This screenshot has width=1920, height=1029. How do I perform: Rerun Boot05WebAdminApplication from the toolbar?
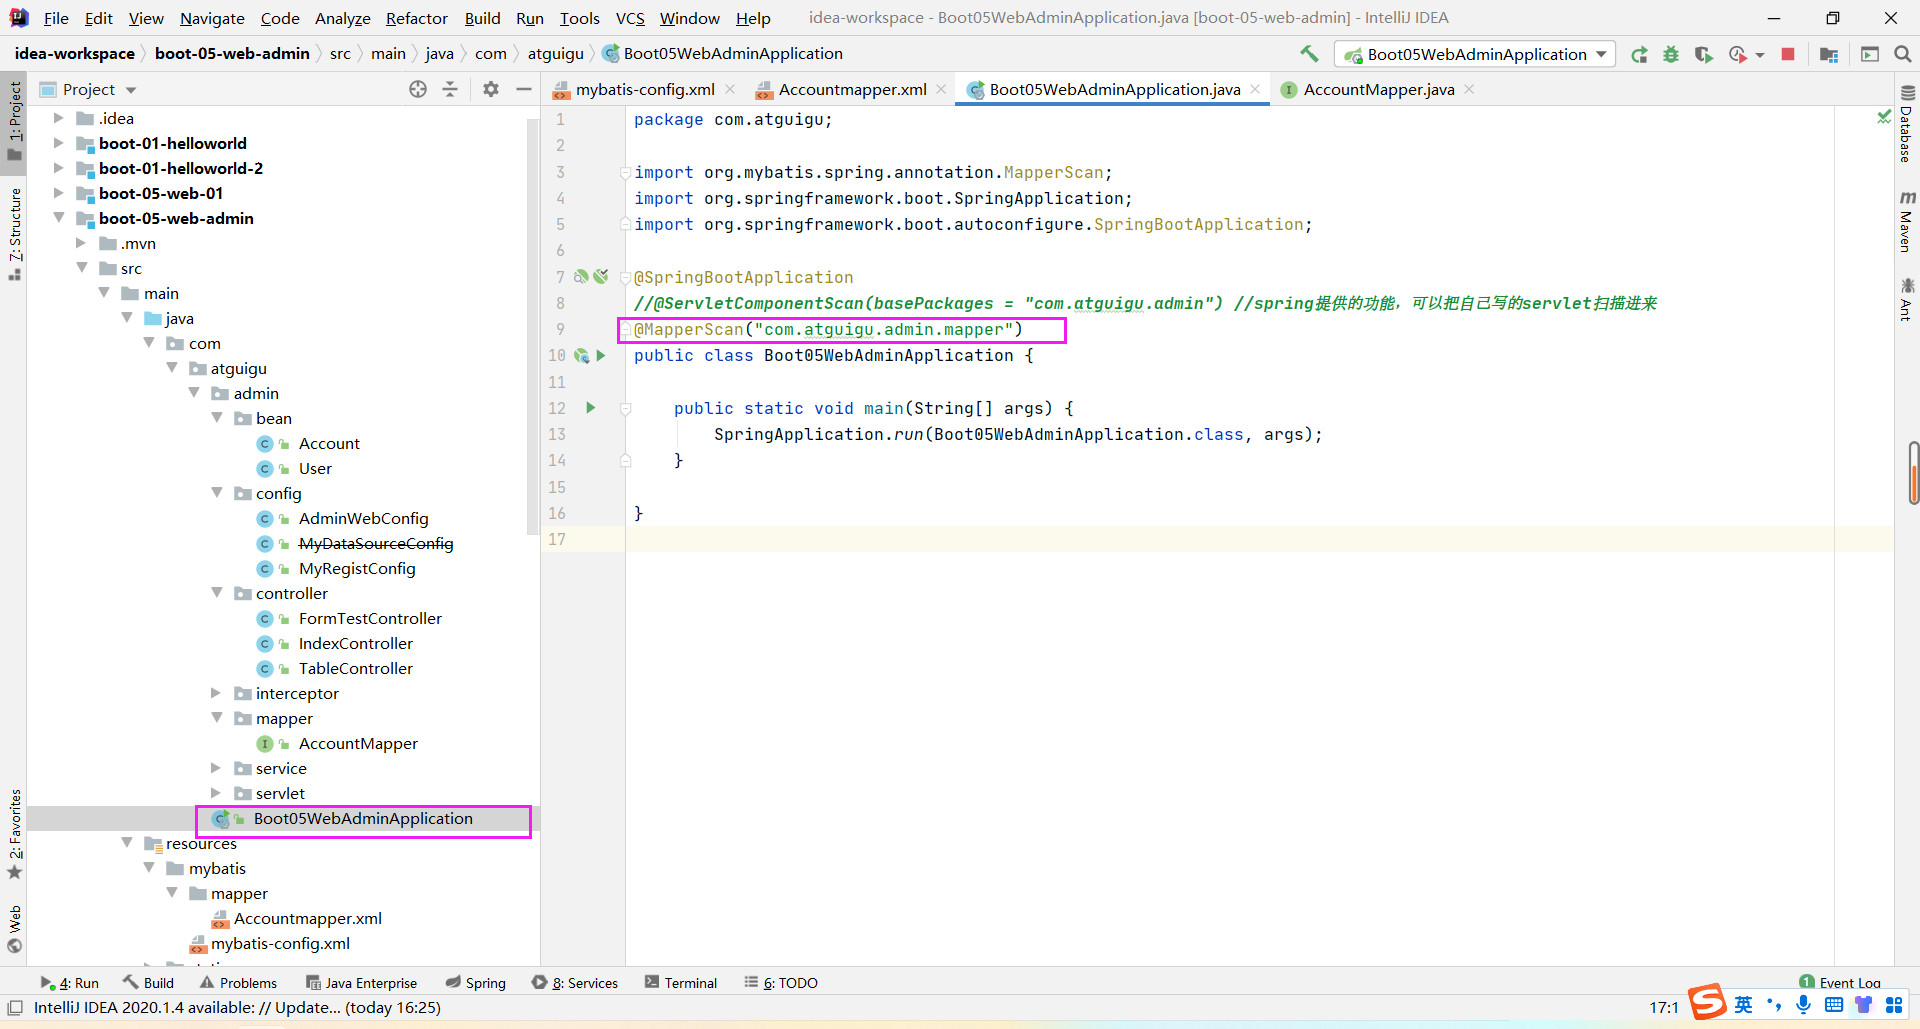(1639, 54)
